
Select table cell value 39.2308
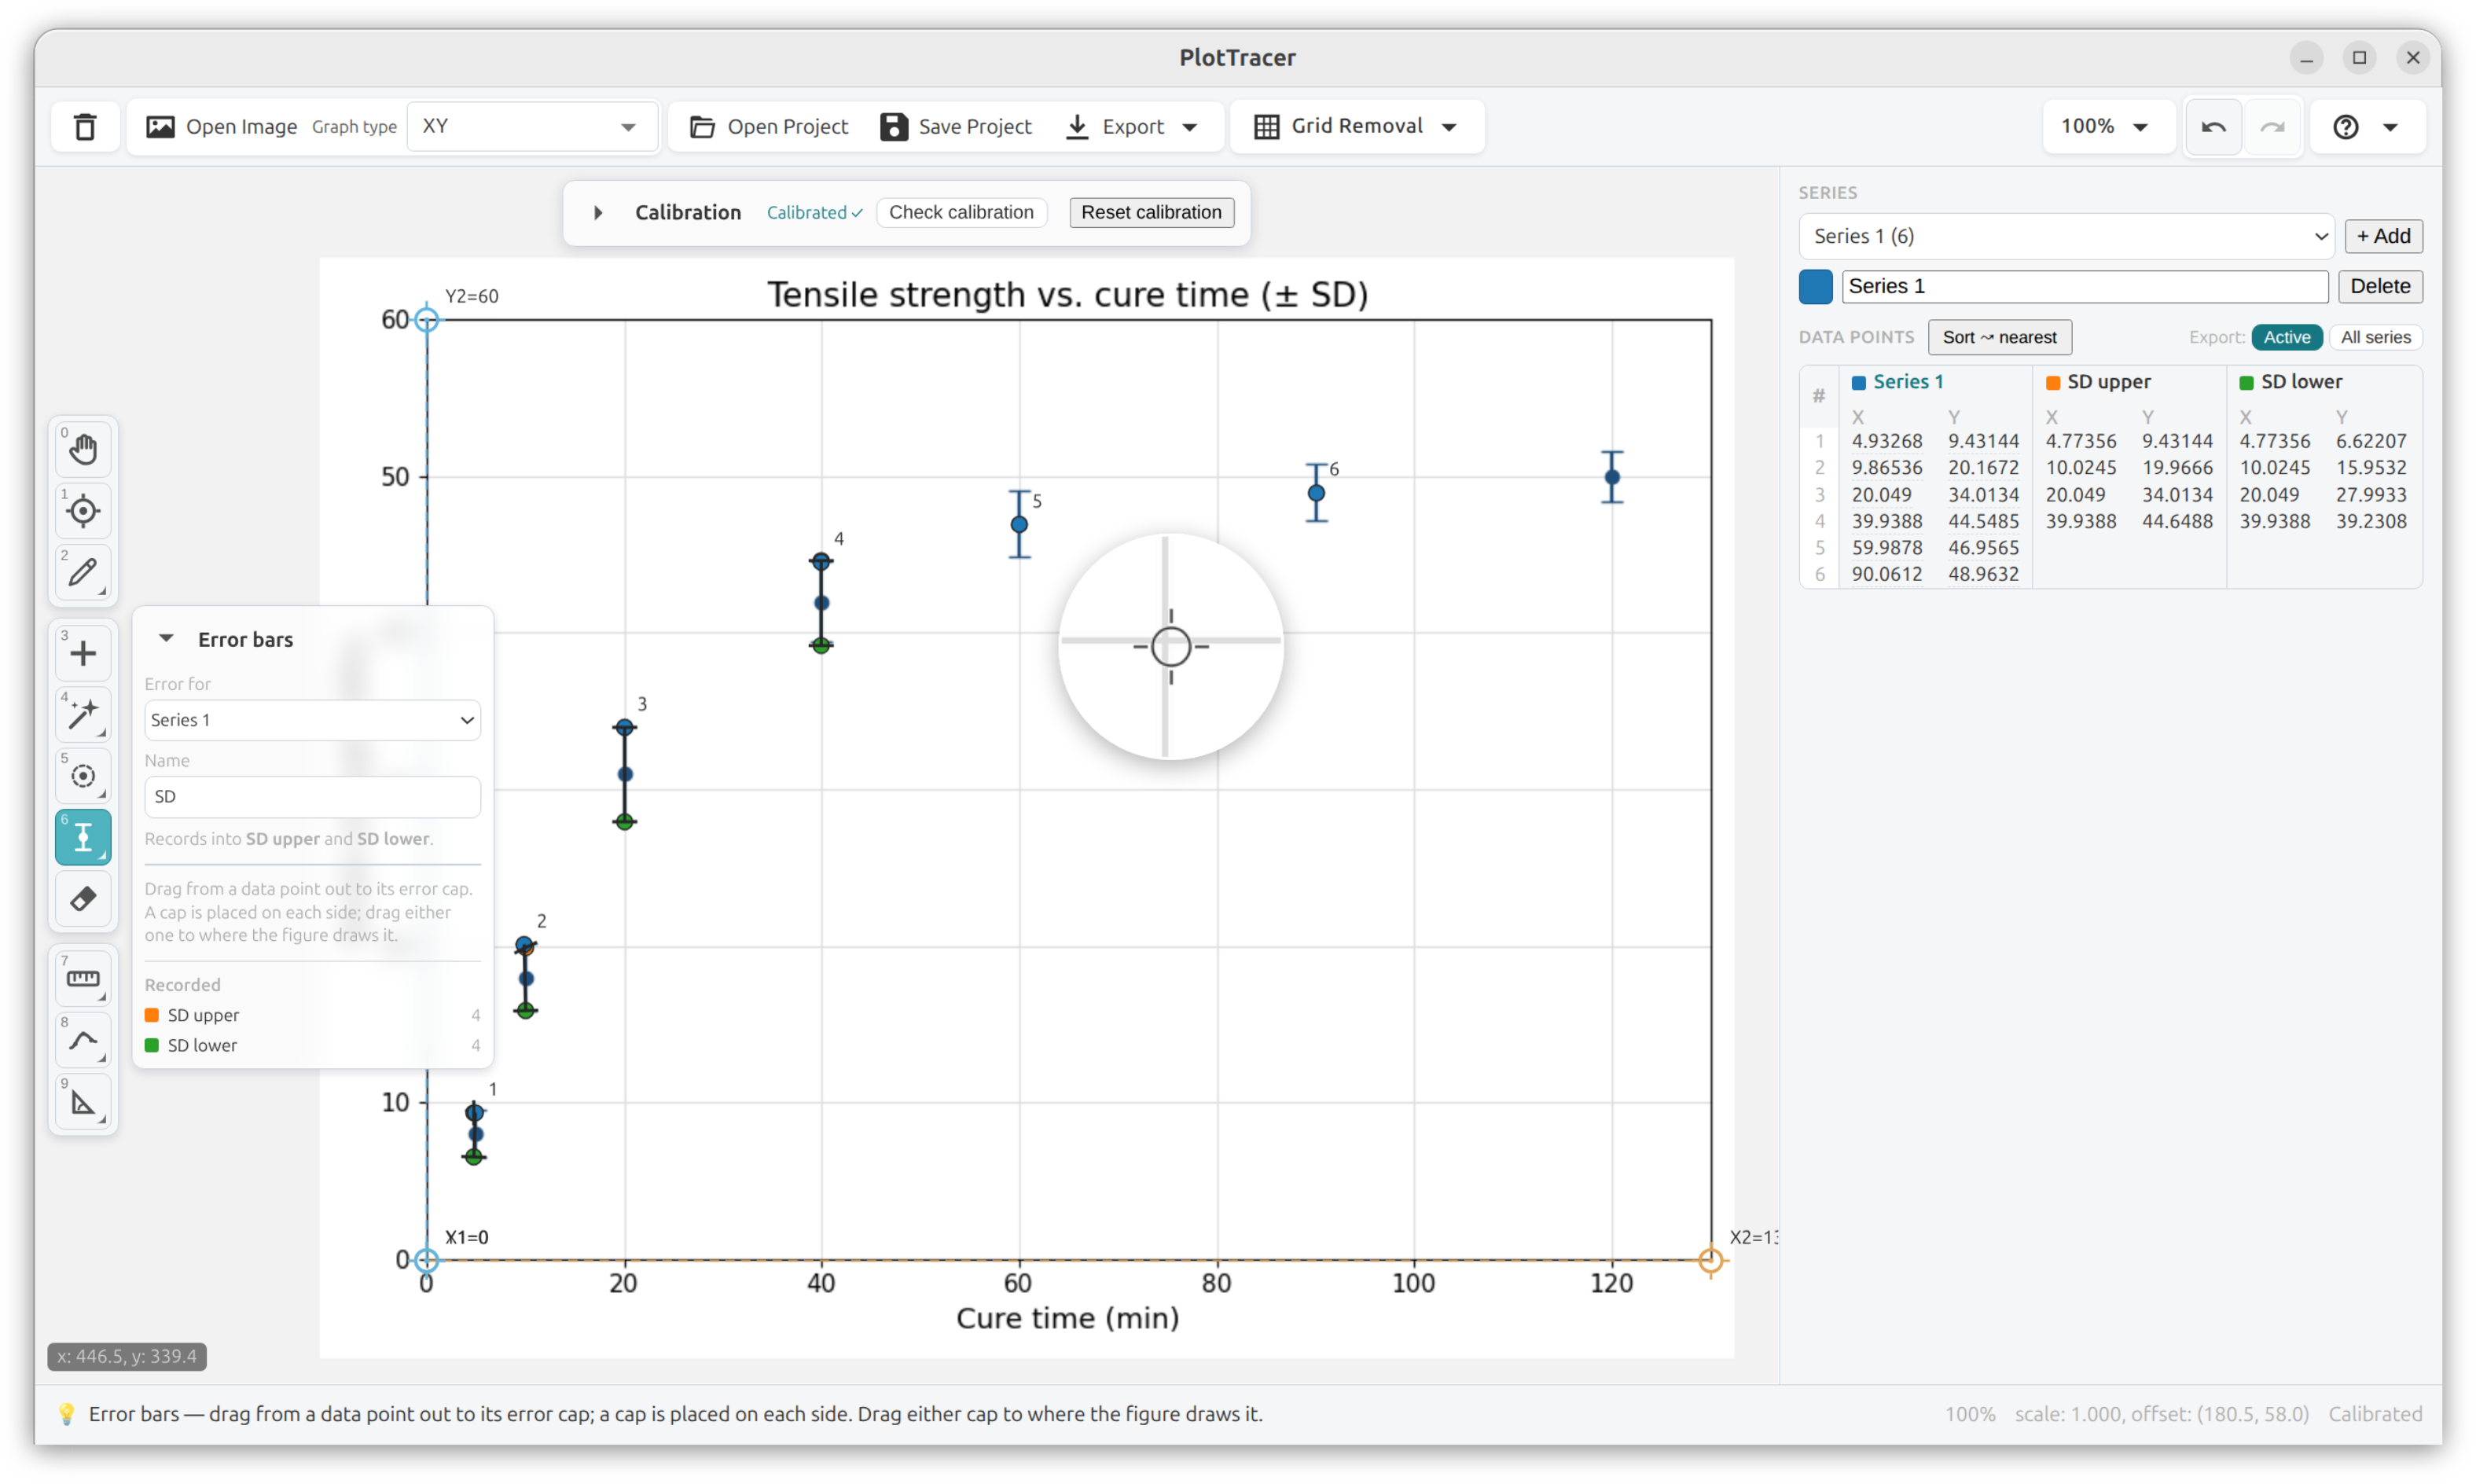tap(2371, 521)
